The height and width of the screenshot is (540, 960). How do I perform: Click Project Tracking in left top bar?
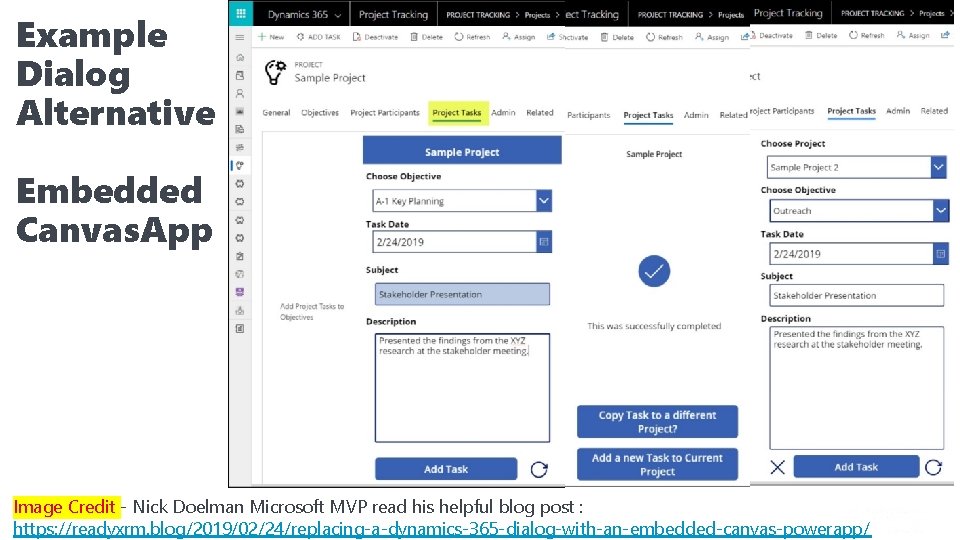click(393, 15)
